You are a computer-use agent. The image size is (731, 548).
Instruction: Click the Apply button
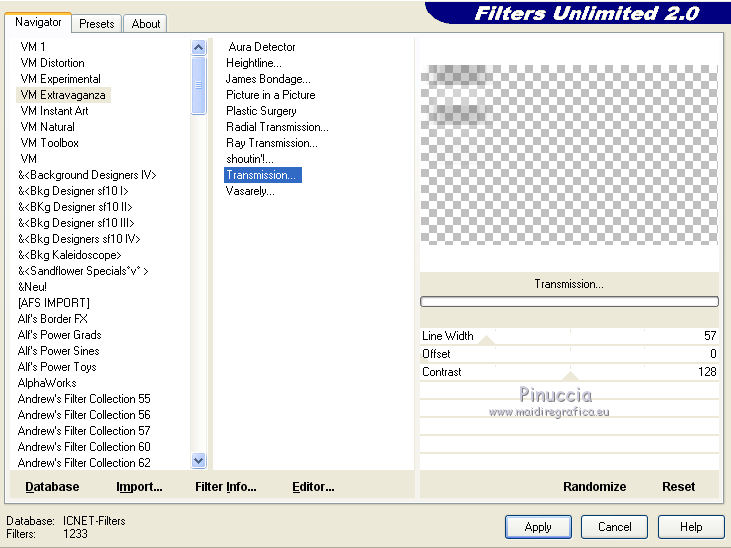tap(538, 527)
